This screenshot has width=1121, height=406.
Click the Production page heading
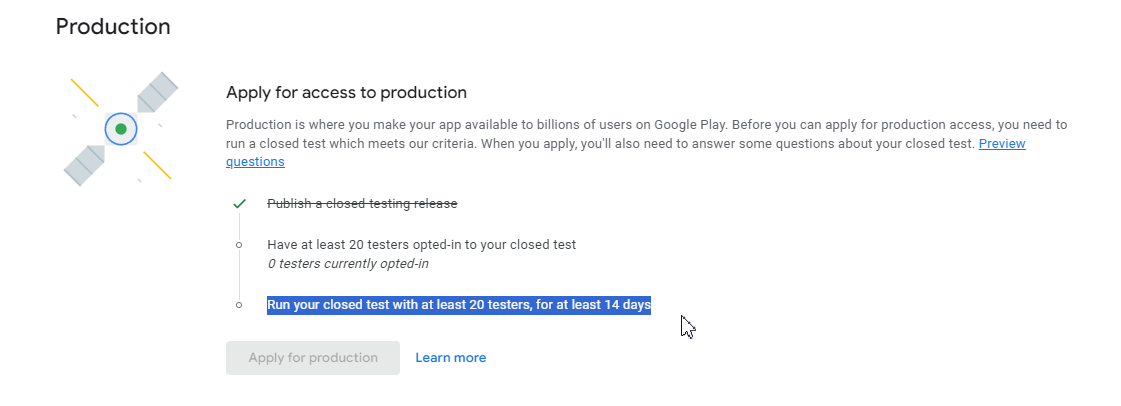click(x=113, y=27)
